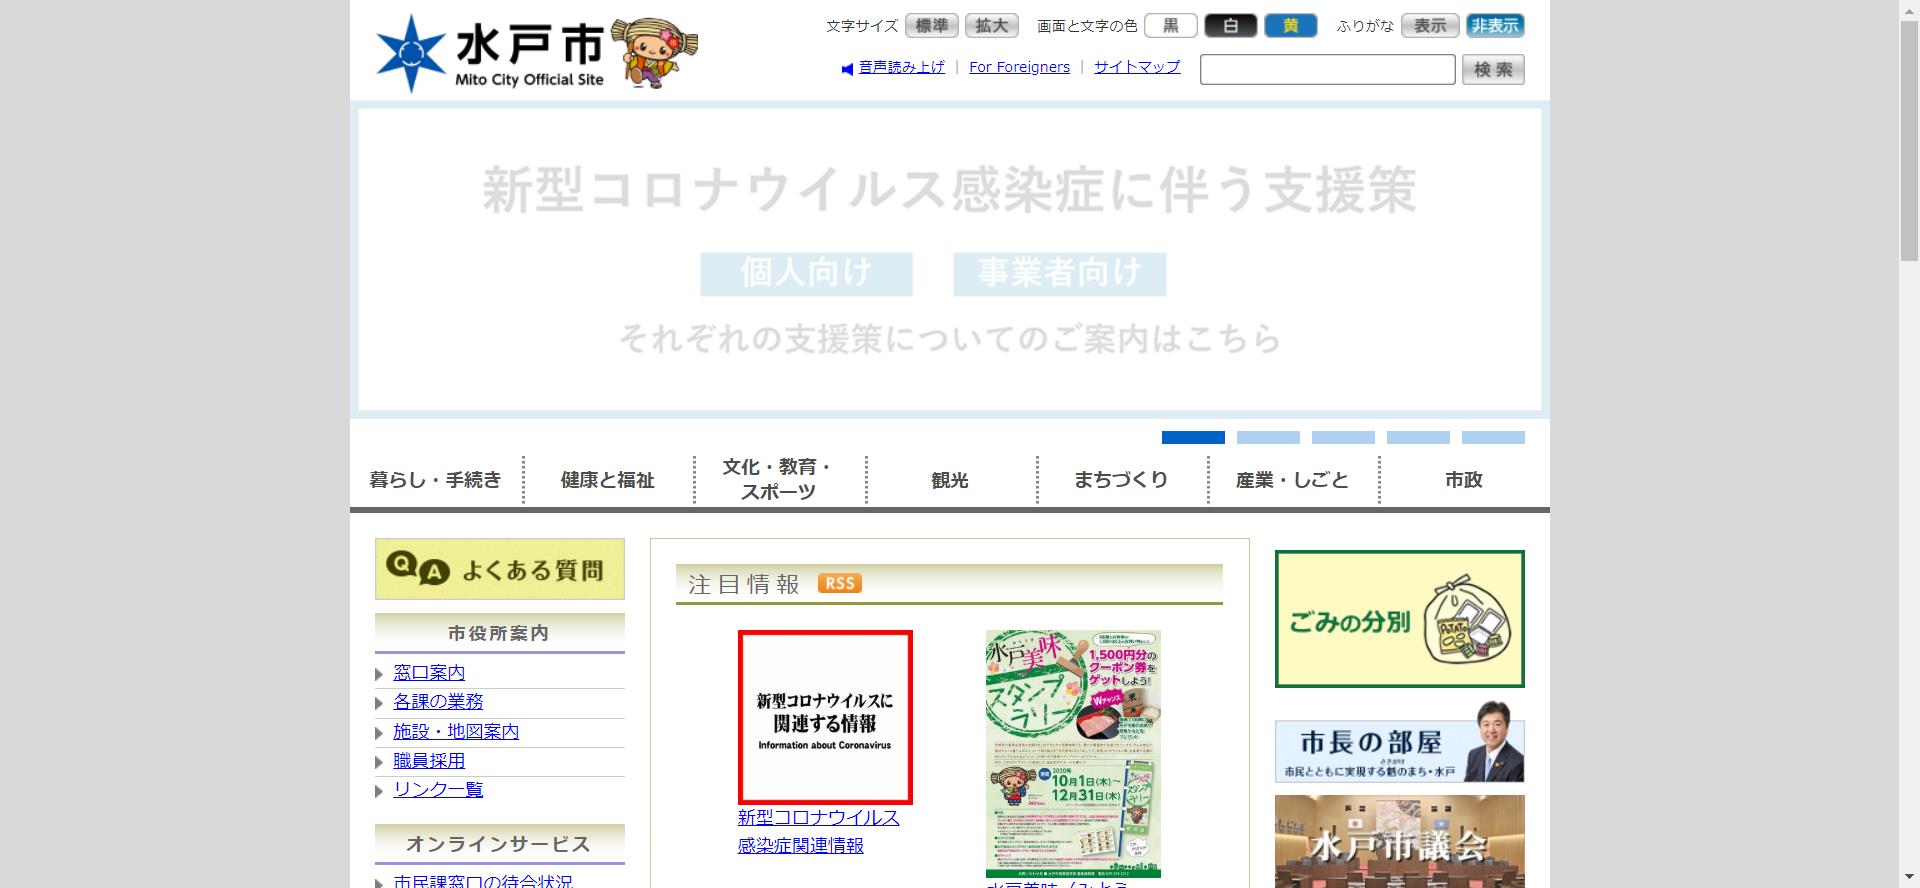Open the 暮らし・手続き menu

click(435, 480)
